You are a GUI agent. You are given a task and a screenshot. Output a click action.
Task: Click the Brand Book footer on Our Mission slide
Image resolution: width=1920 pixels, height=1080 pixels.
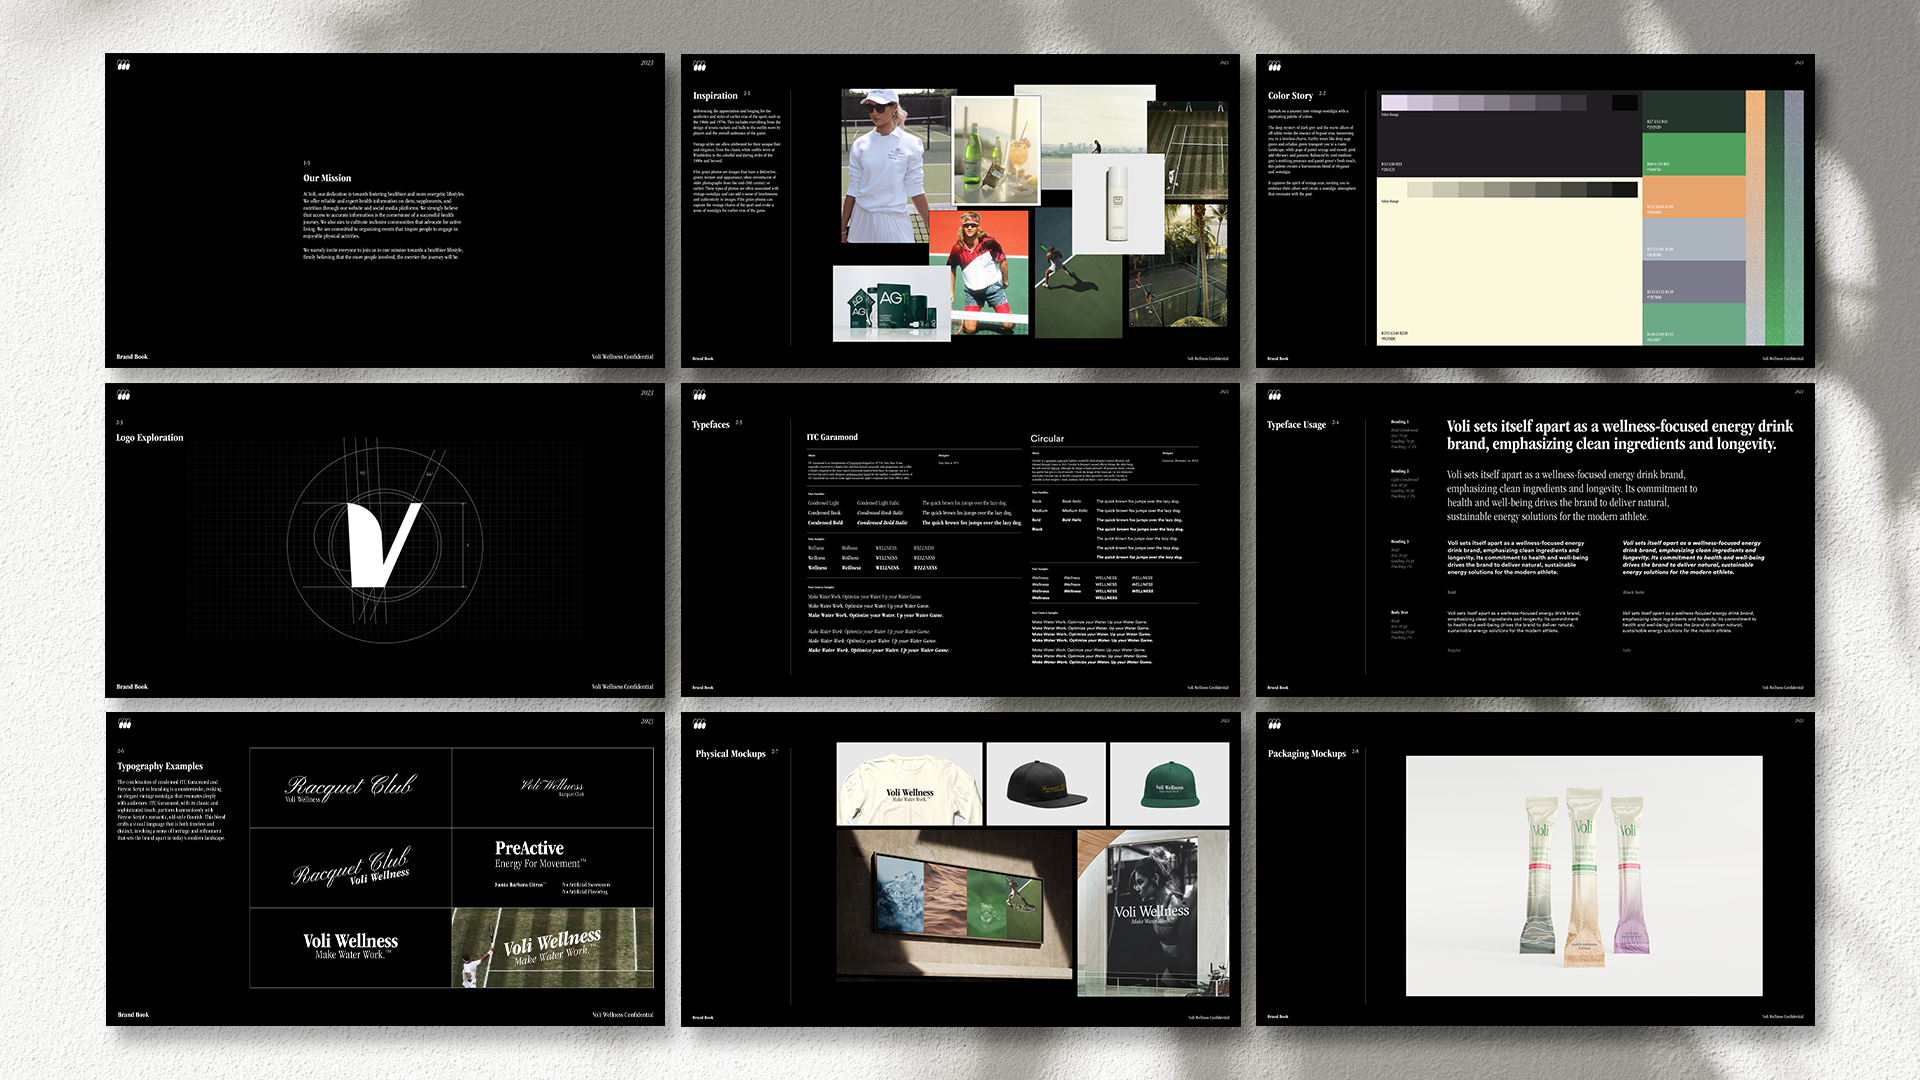[132, 357]
